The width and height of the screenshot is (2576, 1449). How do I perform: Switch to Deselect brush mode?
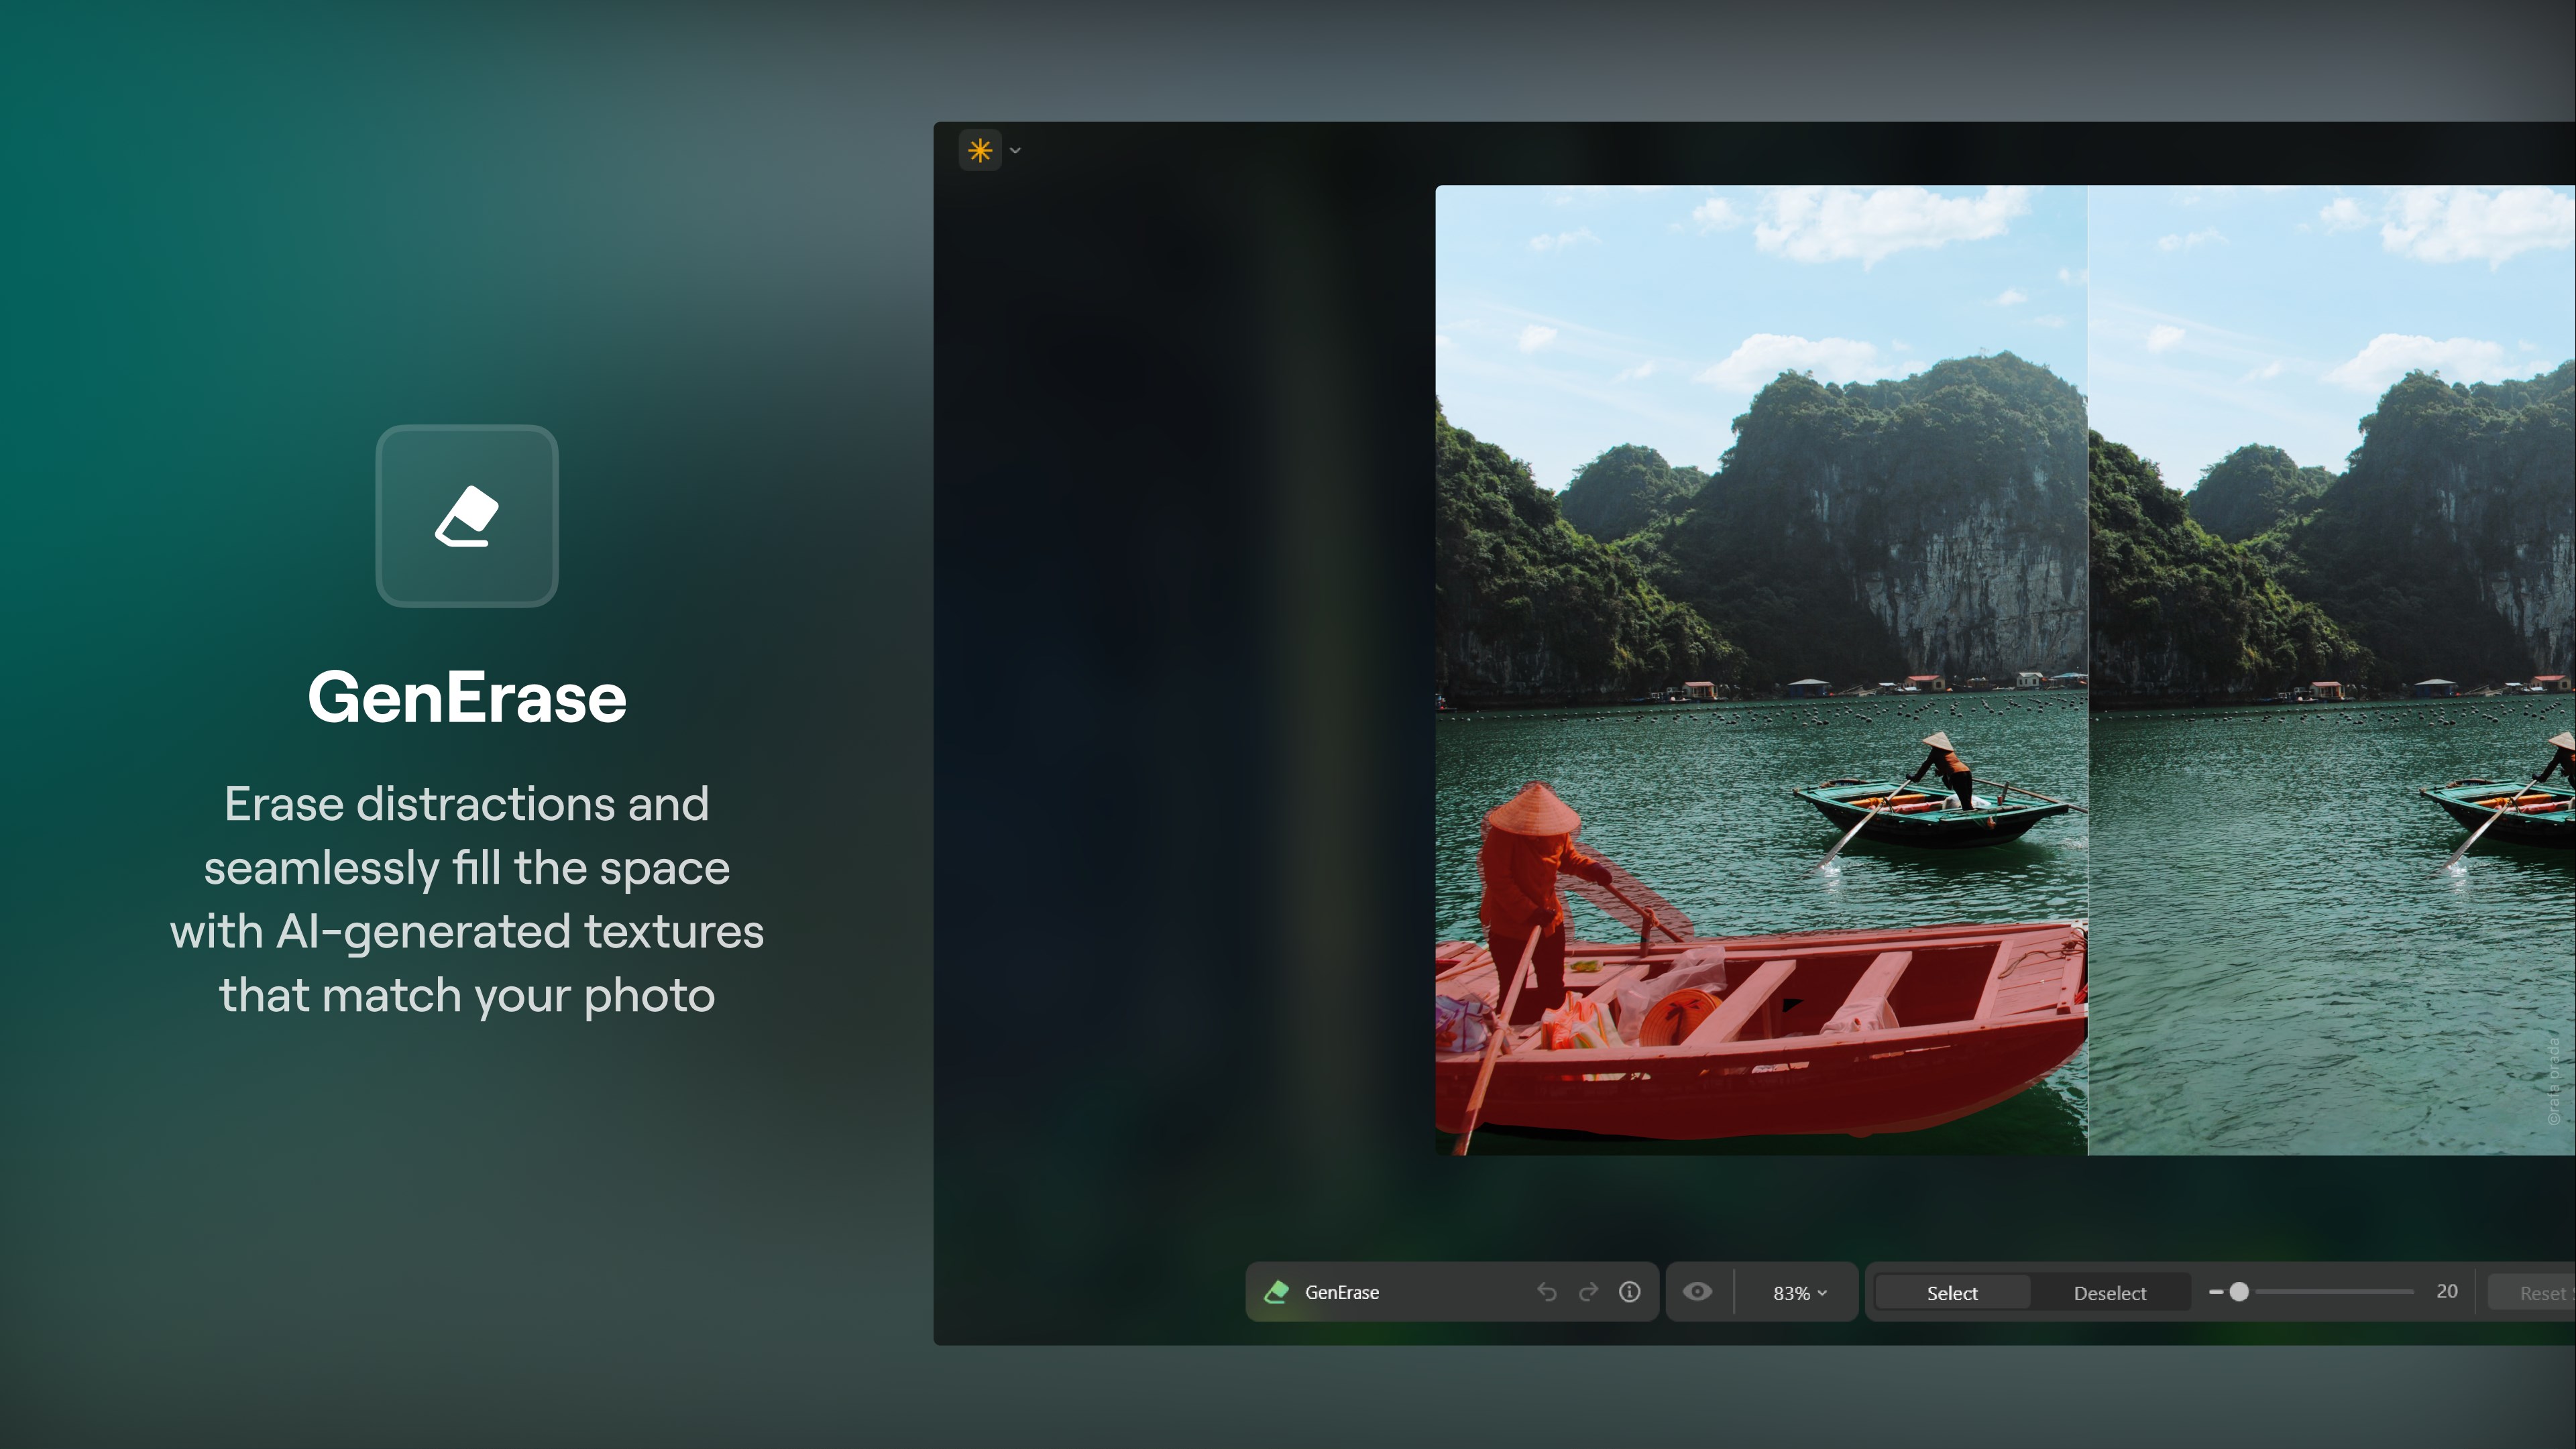[x=2110, y=1292]
